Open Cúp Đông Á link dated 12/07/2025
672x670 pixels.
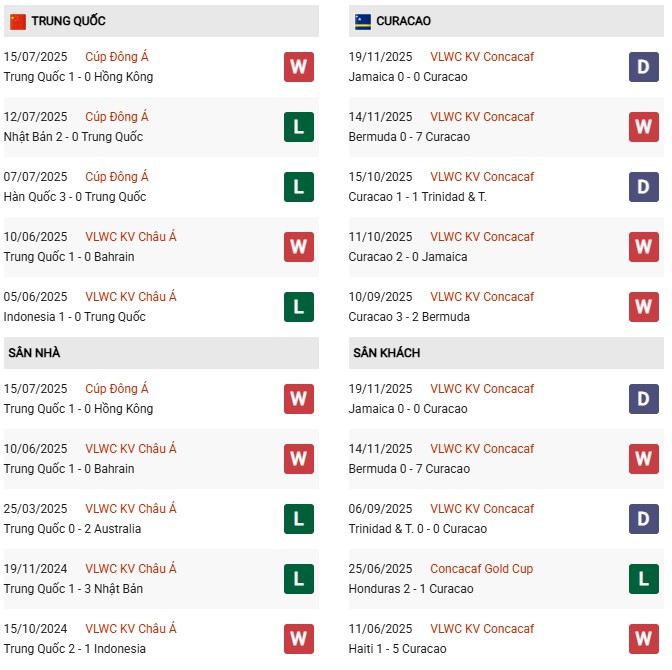click(116, 117)
